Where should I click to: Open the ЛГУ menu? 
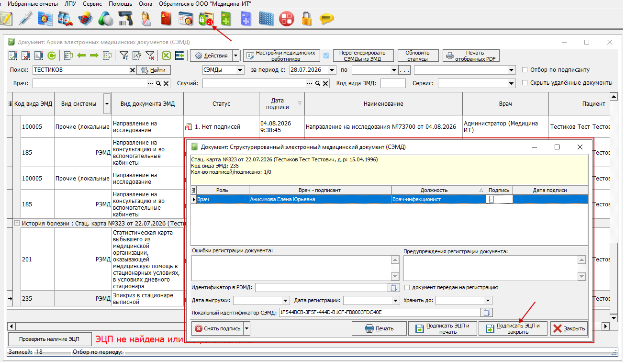click(70, 4)
